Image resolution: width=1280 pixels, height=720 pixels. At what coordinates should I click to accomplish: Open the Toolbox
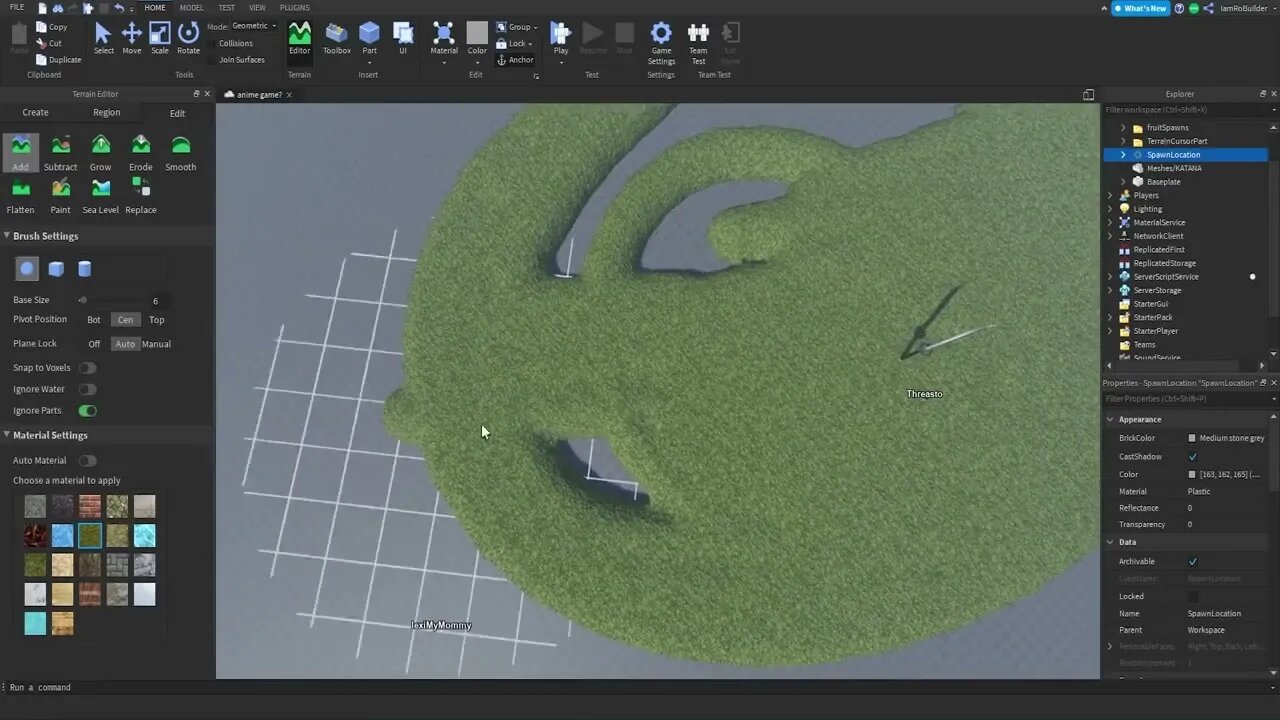click(x=337, y=38)
